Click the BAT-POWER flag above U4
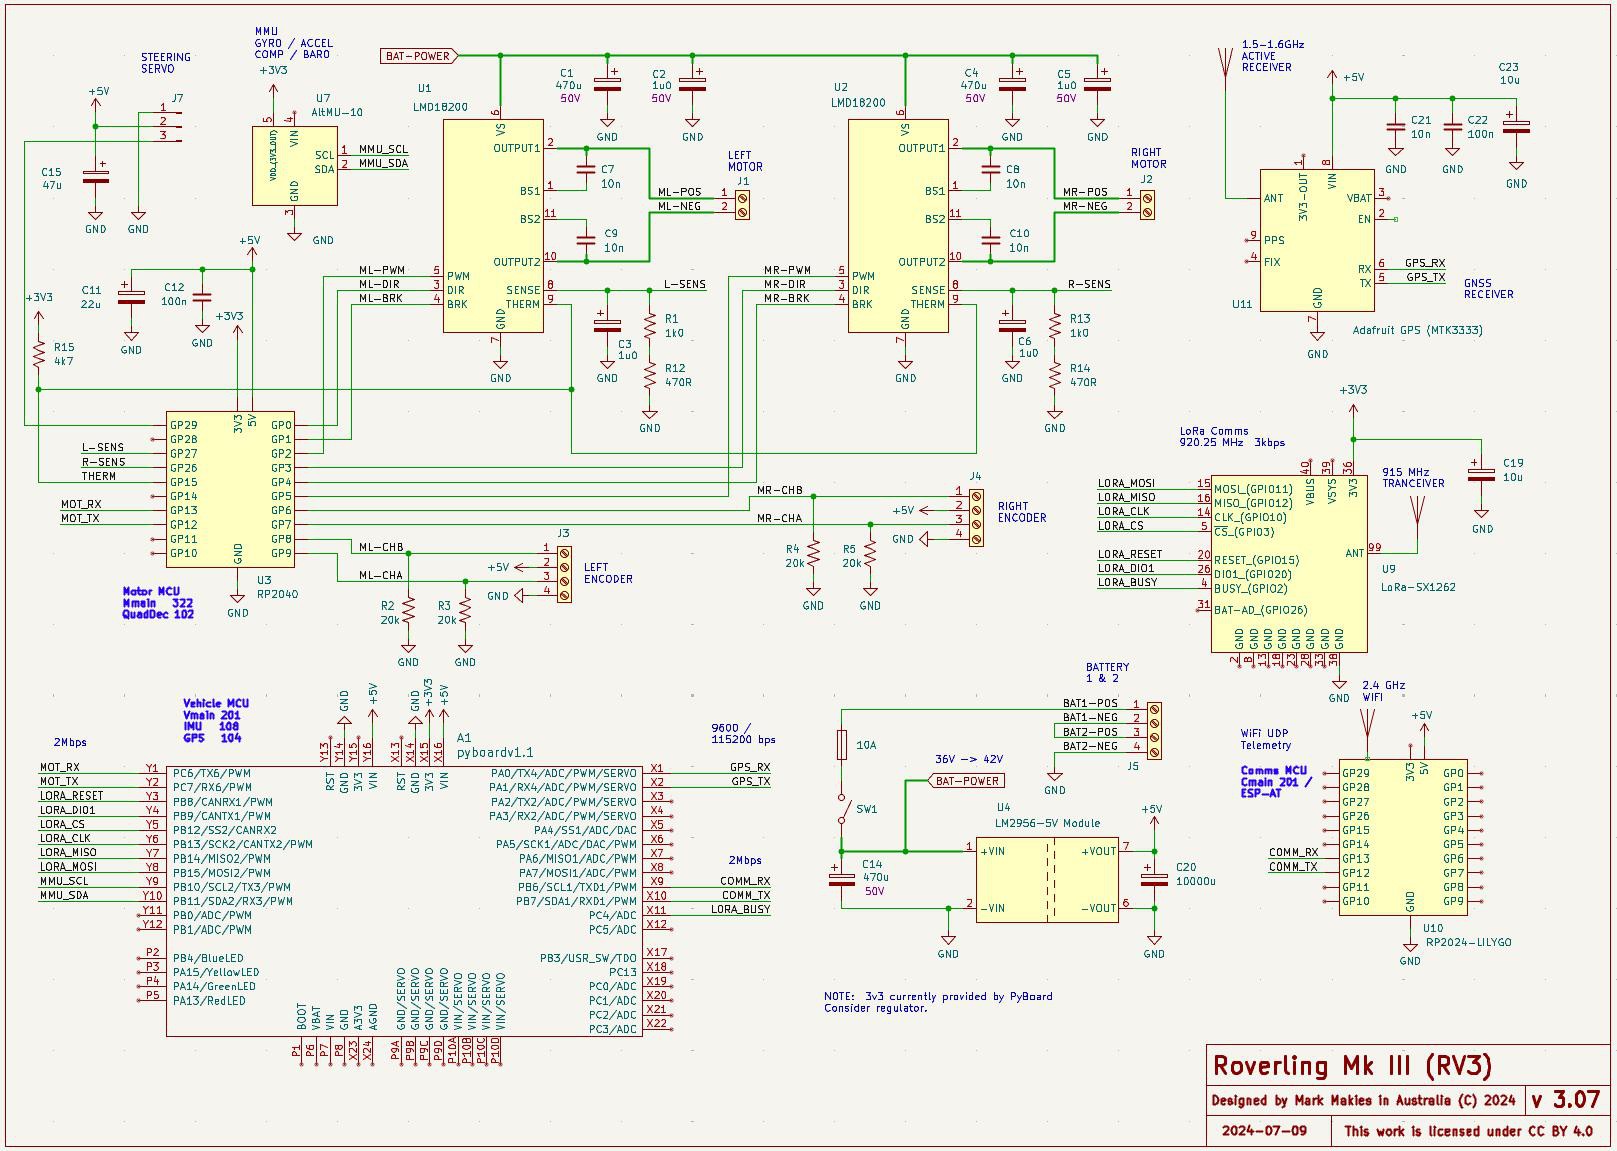Image resolution: width=1617 pixels, height=1151 pixels. click(967, 781)
